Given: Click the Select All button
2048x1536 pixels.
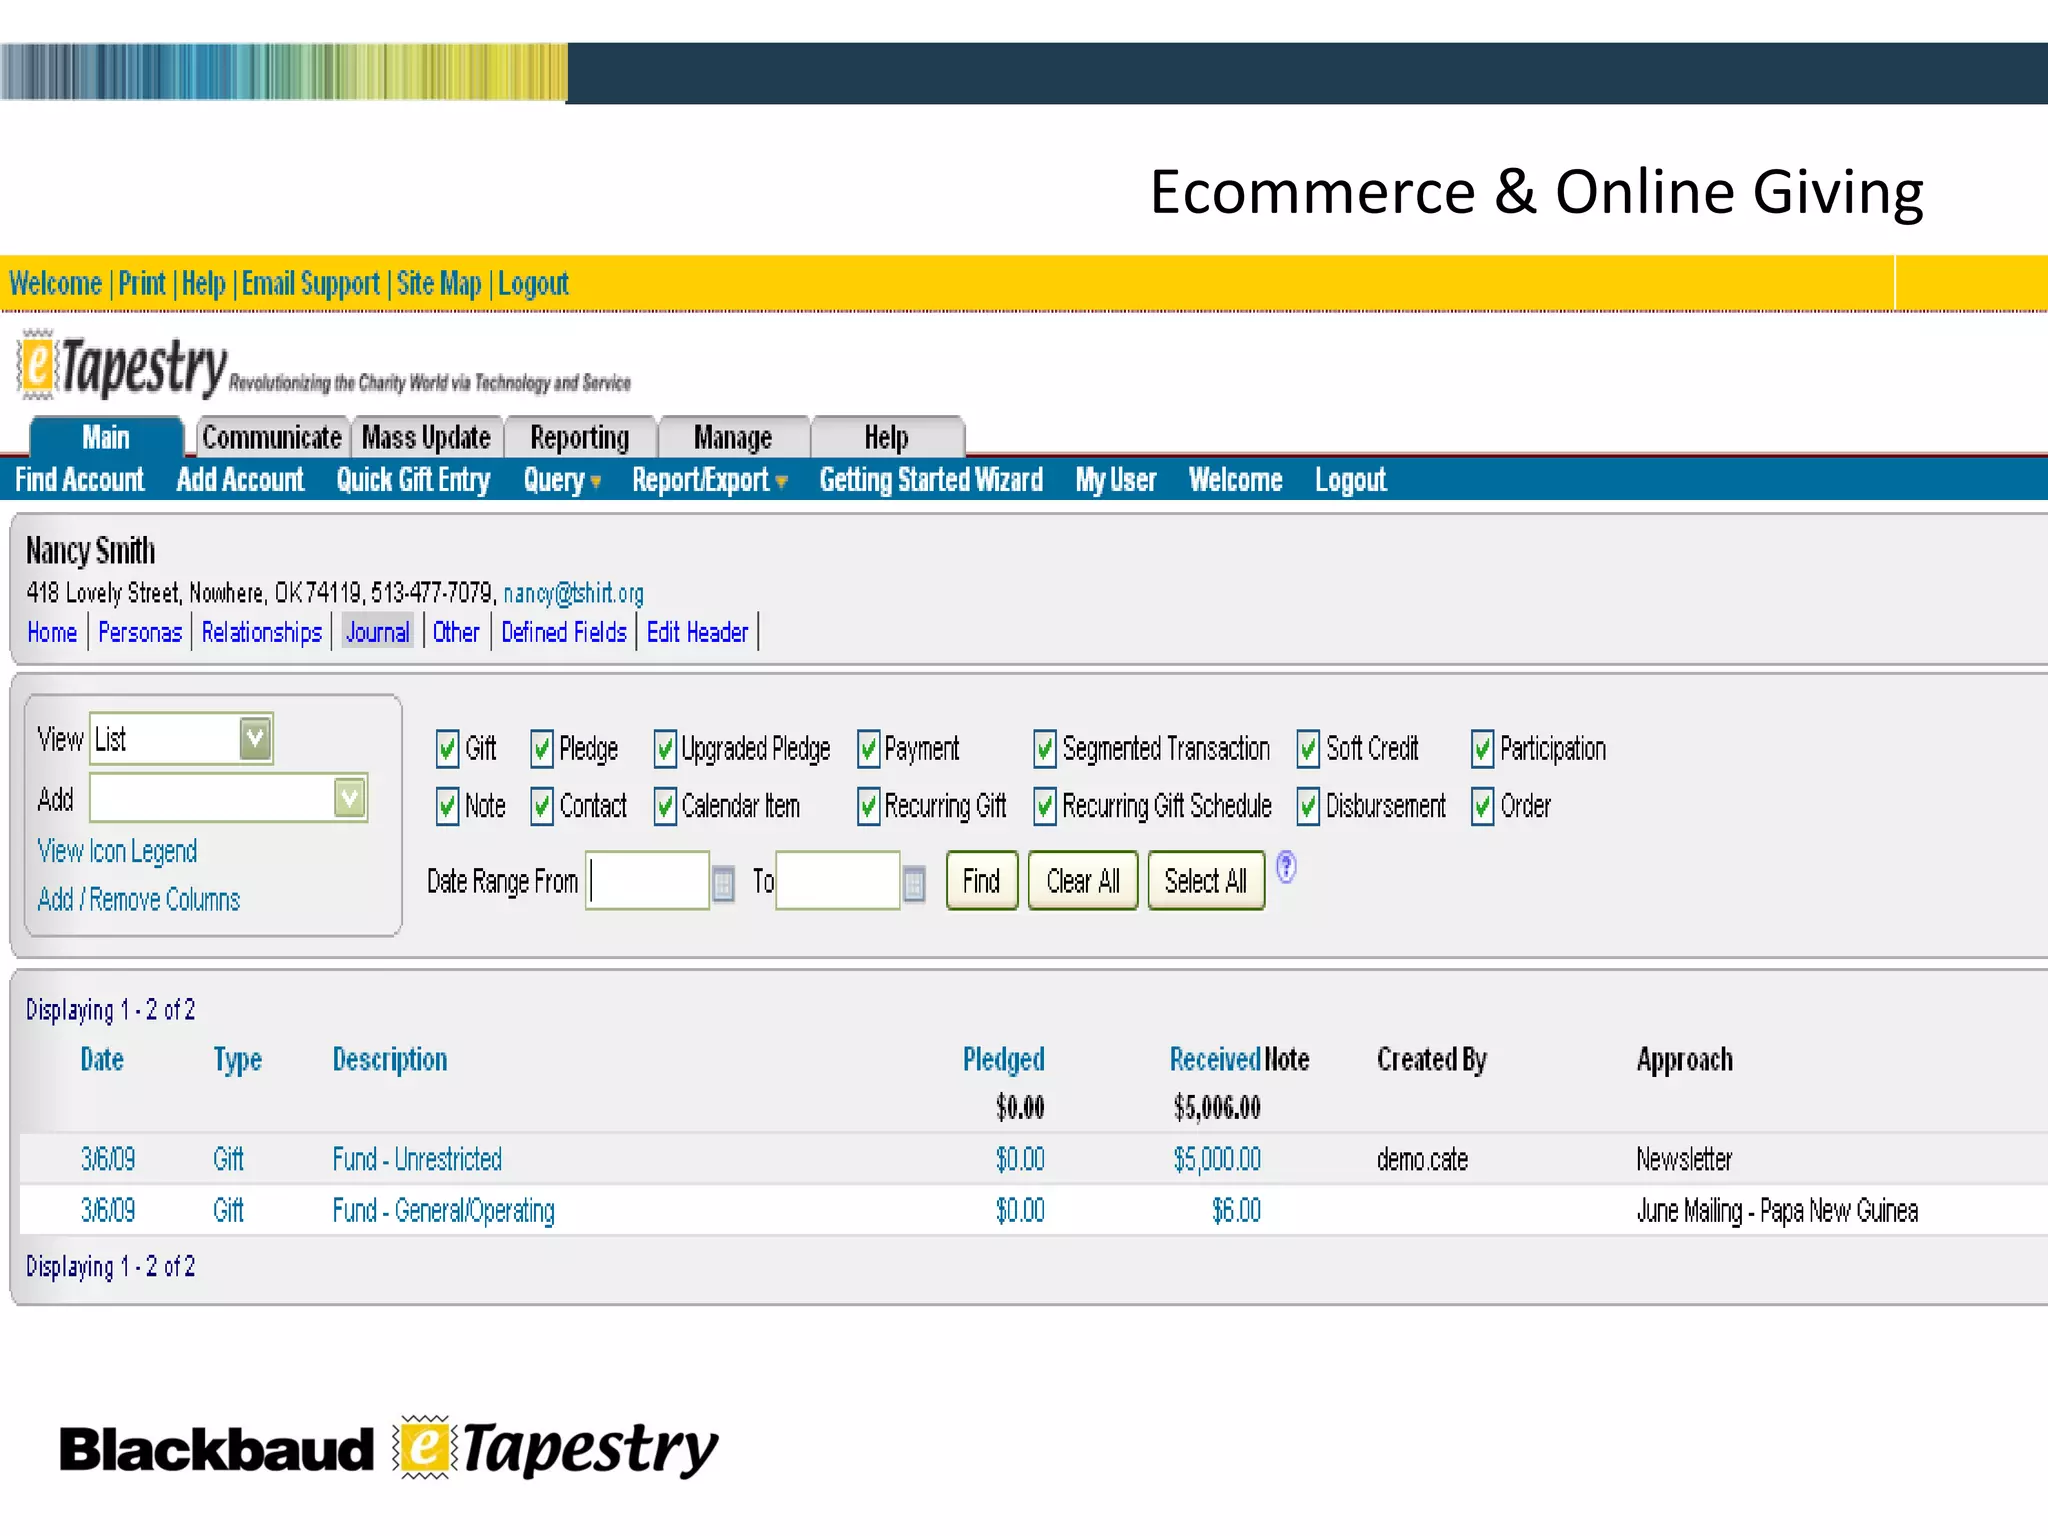Looking at the screenshot, I should click(x=1206, y=881).
